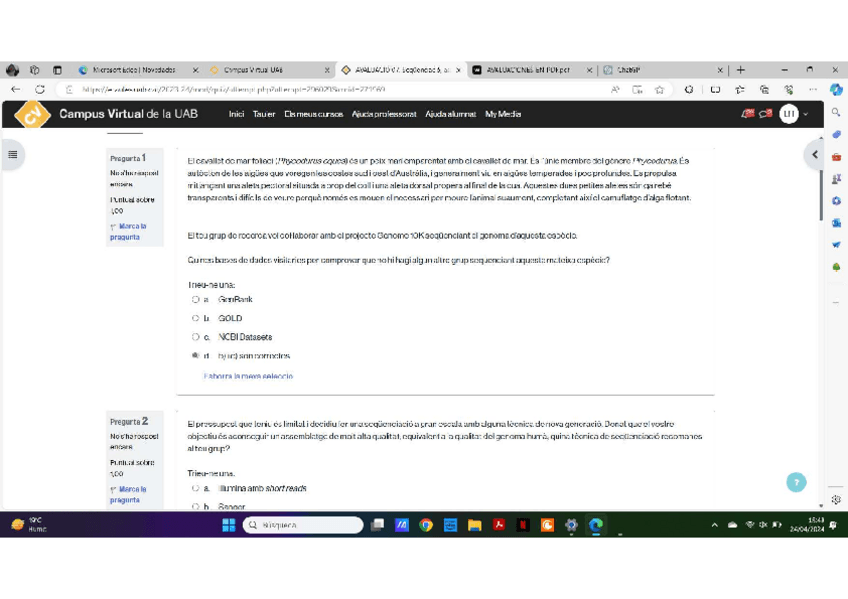Open taskbar clock and date
Viewport: 848px width, 599px height.
click(806, 525)
